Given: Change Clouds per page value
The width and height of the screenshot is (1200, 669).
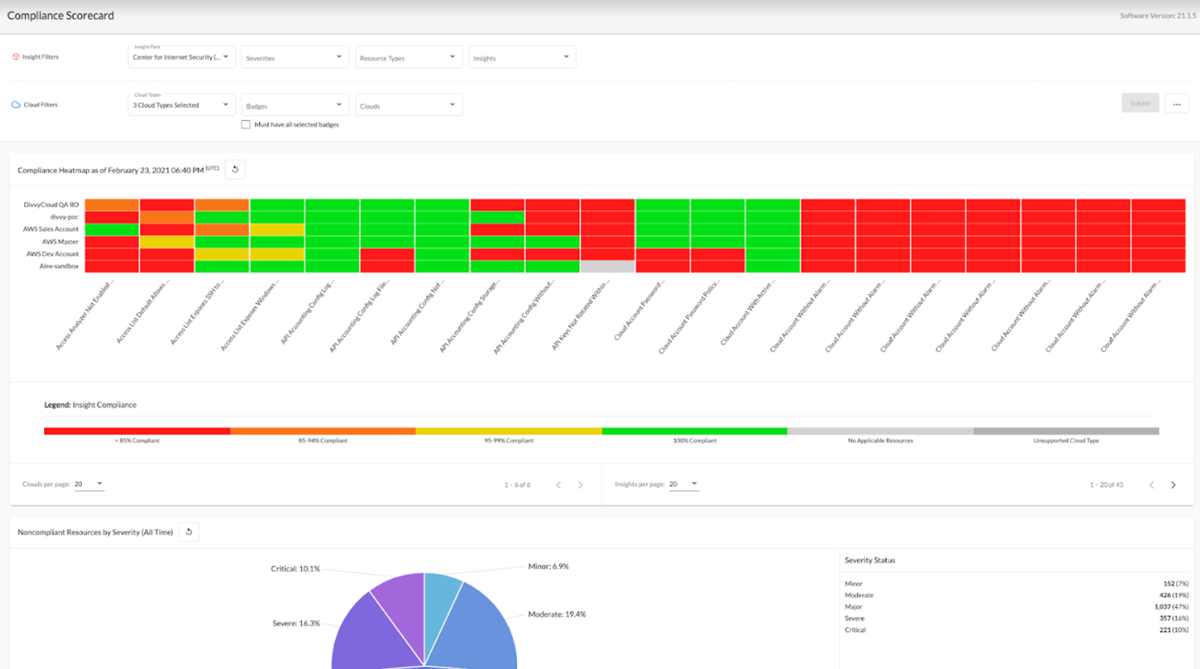Looking at the screenshot, I should [x=89, y=484].
